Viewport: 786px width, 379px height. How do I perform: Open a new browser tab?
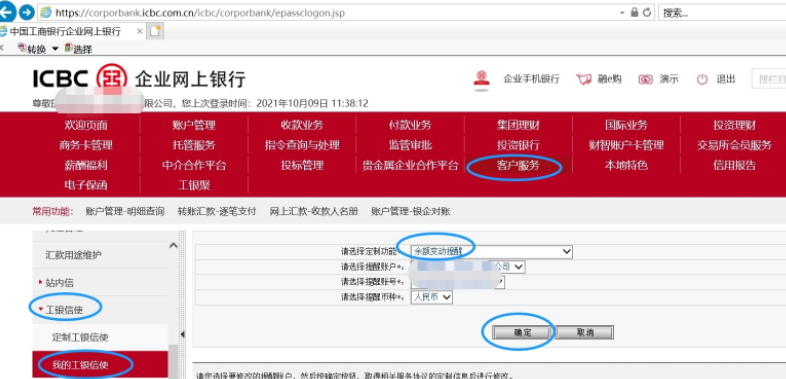pos(155,31)
